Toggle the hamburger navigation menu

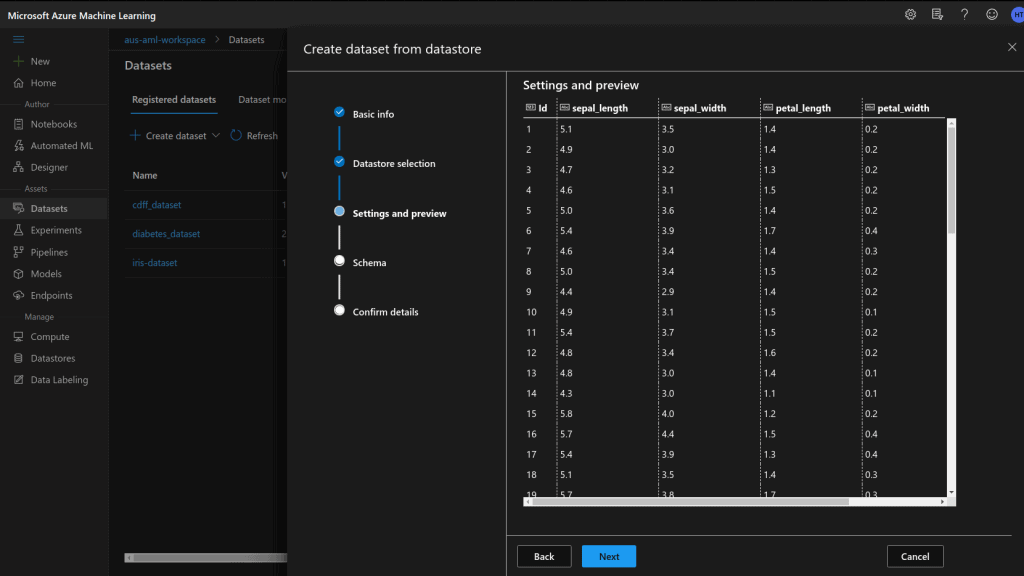(x=18, y=39)
